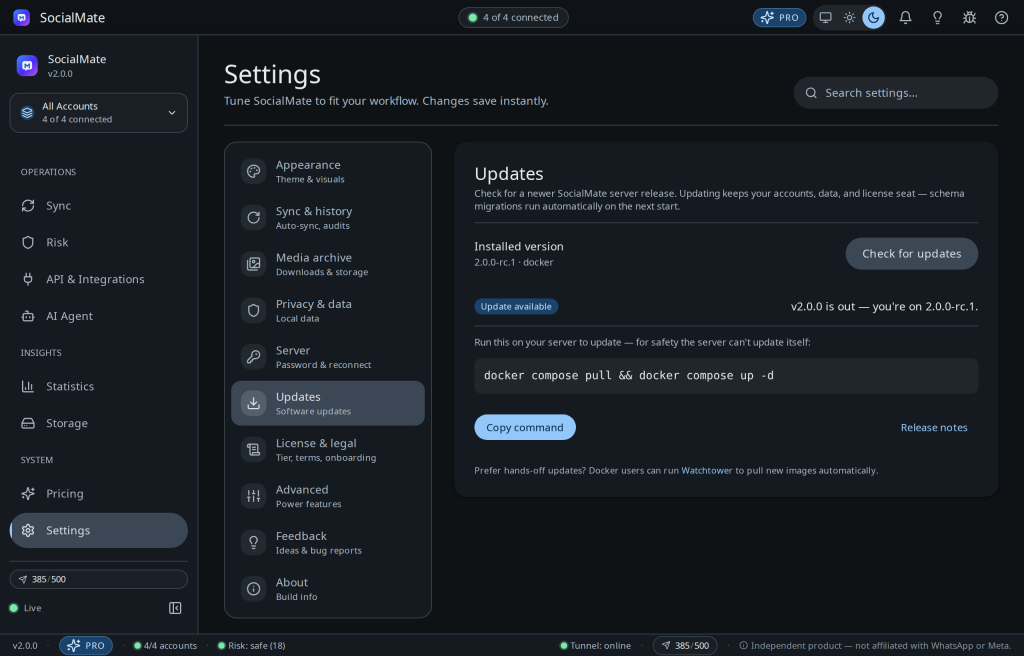Viewport: 1024px width, 656px height.
Task: Open the About settings tab
Action: (328, 589)
